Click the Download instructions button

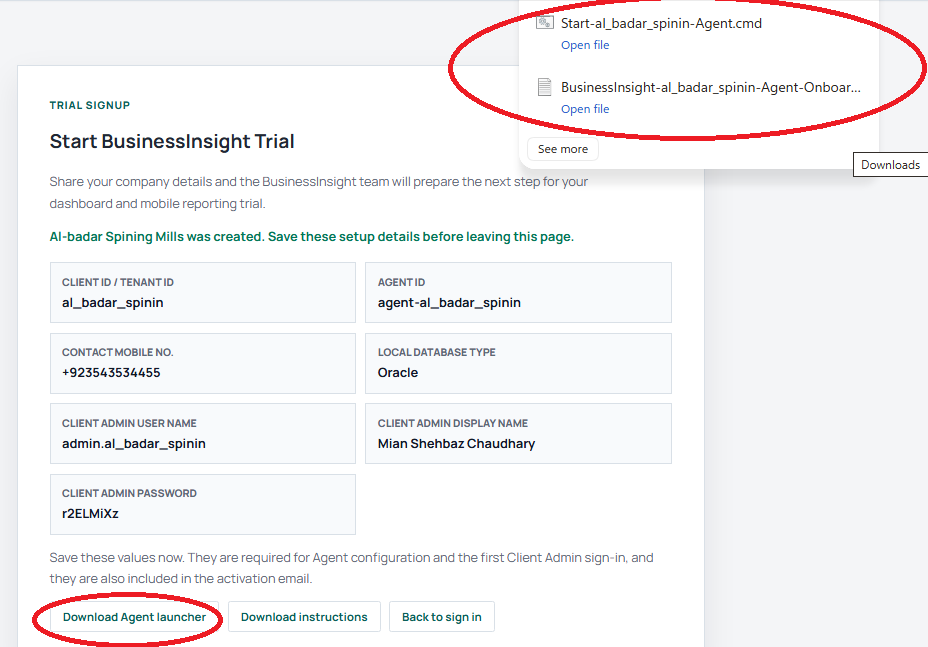coord(304,617)
